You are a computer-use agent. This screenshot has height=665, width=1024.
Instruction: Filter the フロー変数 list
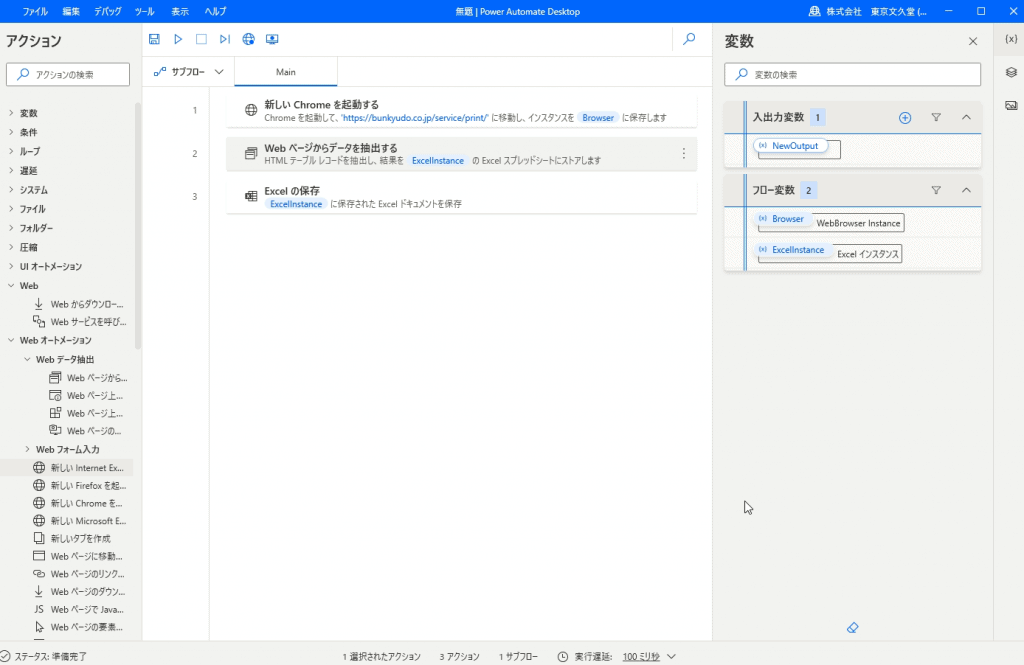pos(936,190)
